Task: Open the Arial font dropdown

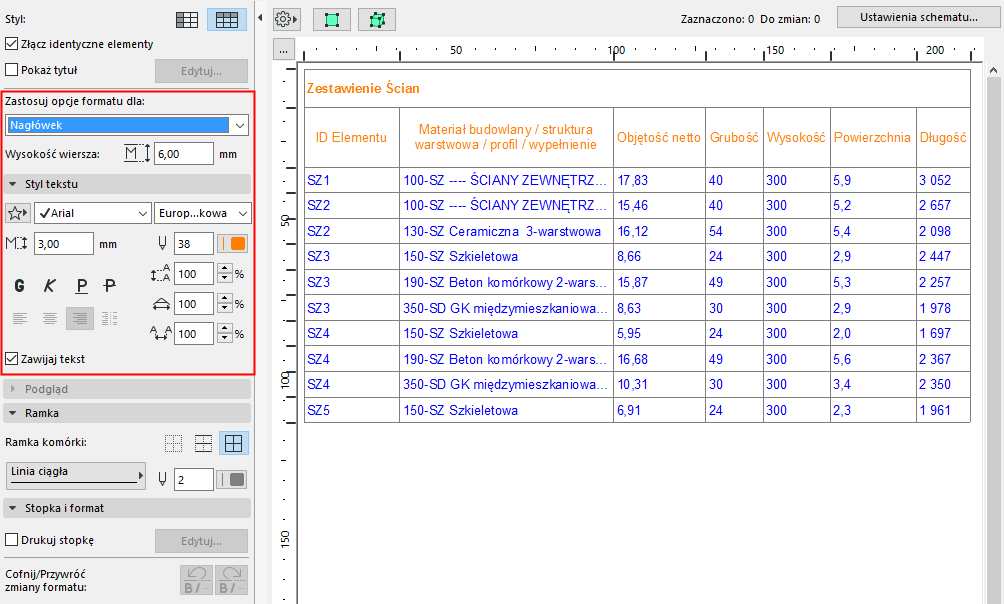Action: pyautogui.click(x=92, y=213)
